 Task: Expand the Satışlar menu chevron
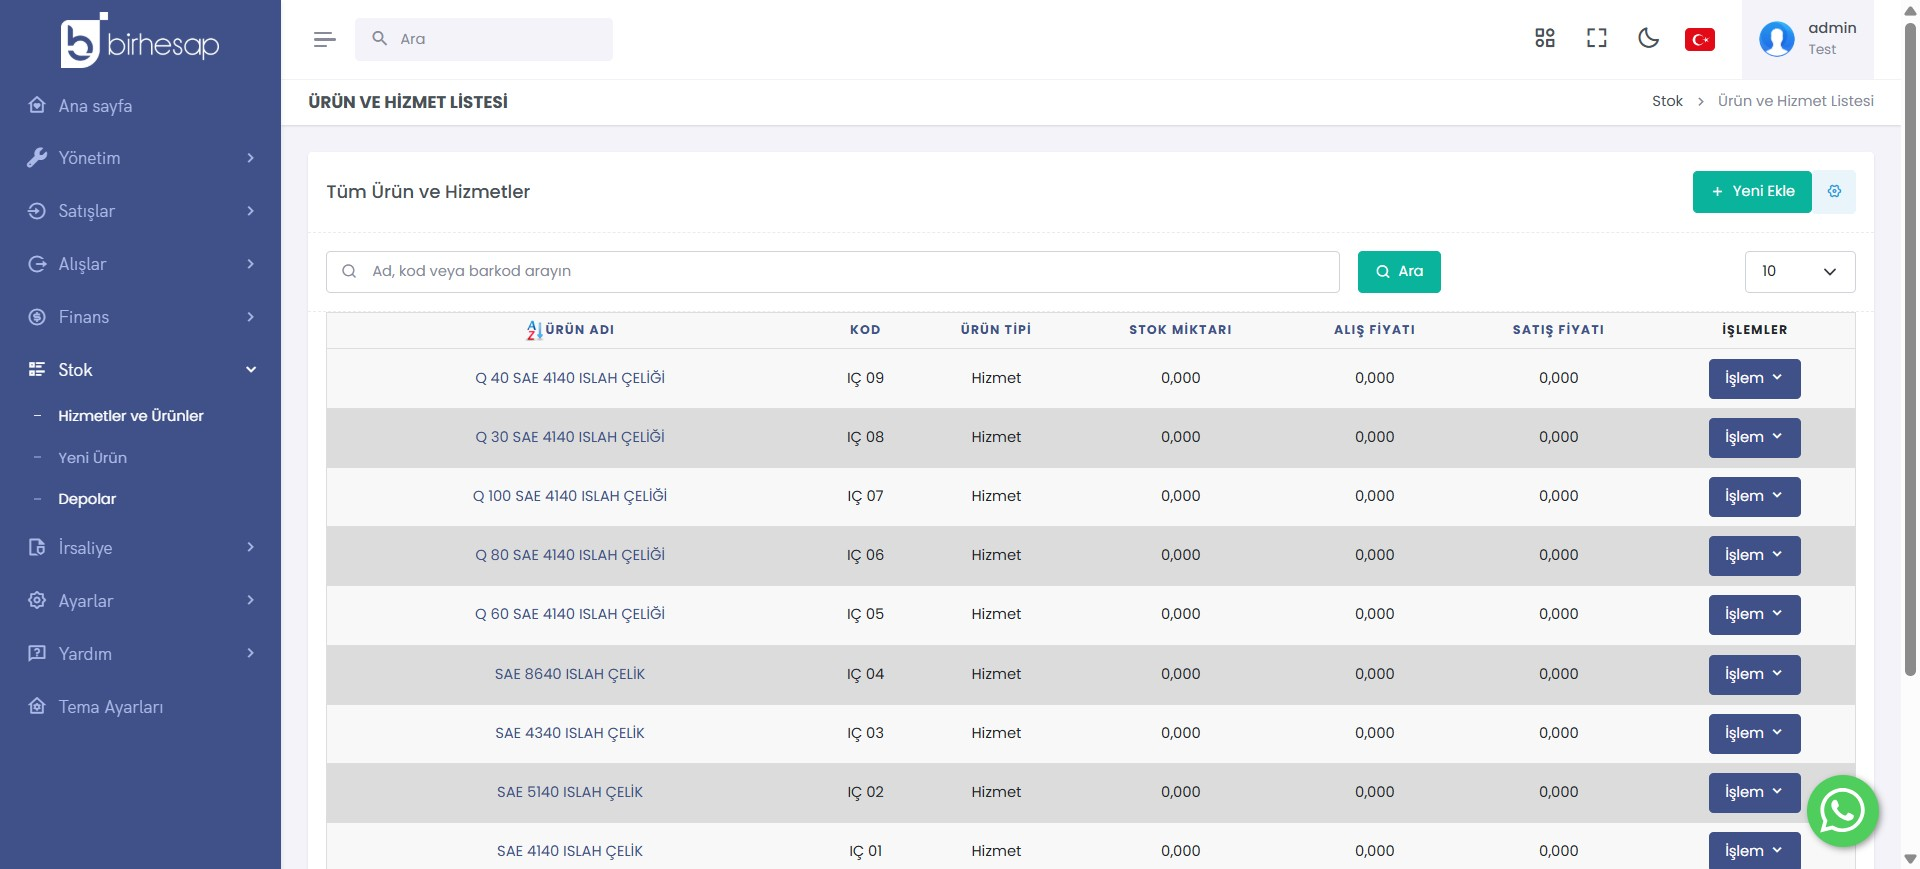click(x=250, y=211)
